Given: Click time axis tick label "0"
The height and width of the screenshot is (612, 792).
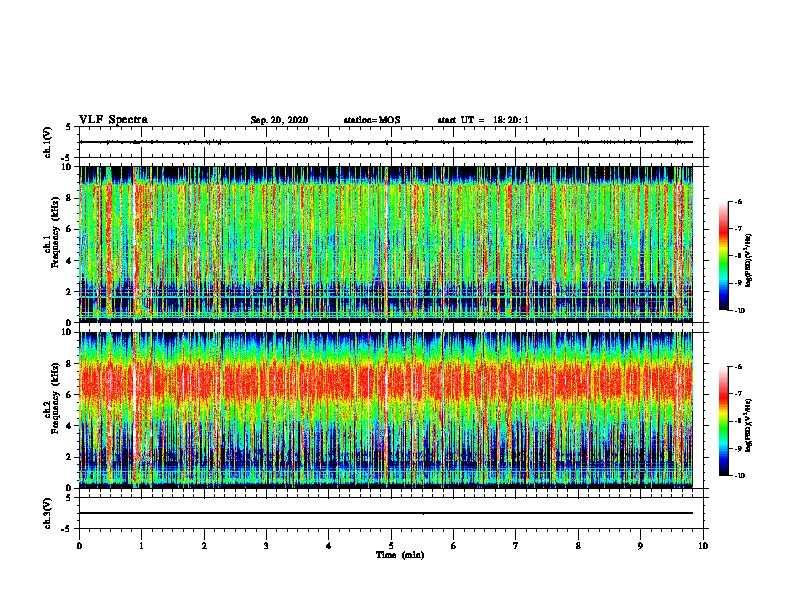Looking at the screenshot, I should (x=79, y=546).
